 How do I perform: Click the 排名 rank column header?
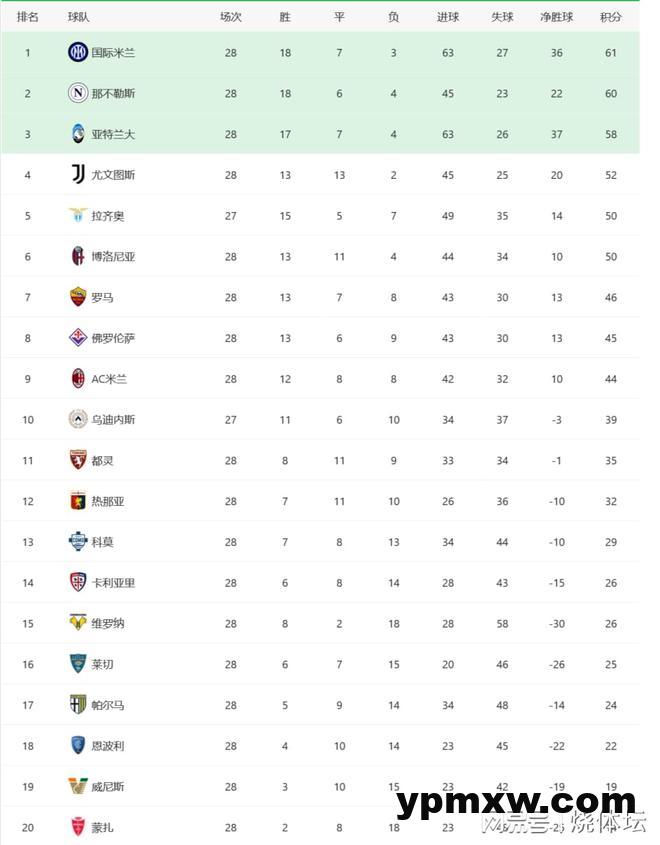[x=28, y=17]
